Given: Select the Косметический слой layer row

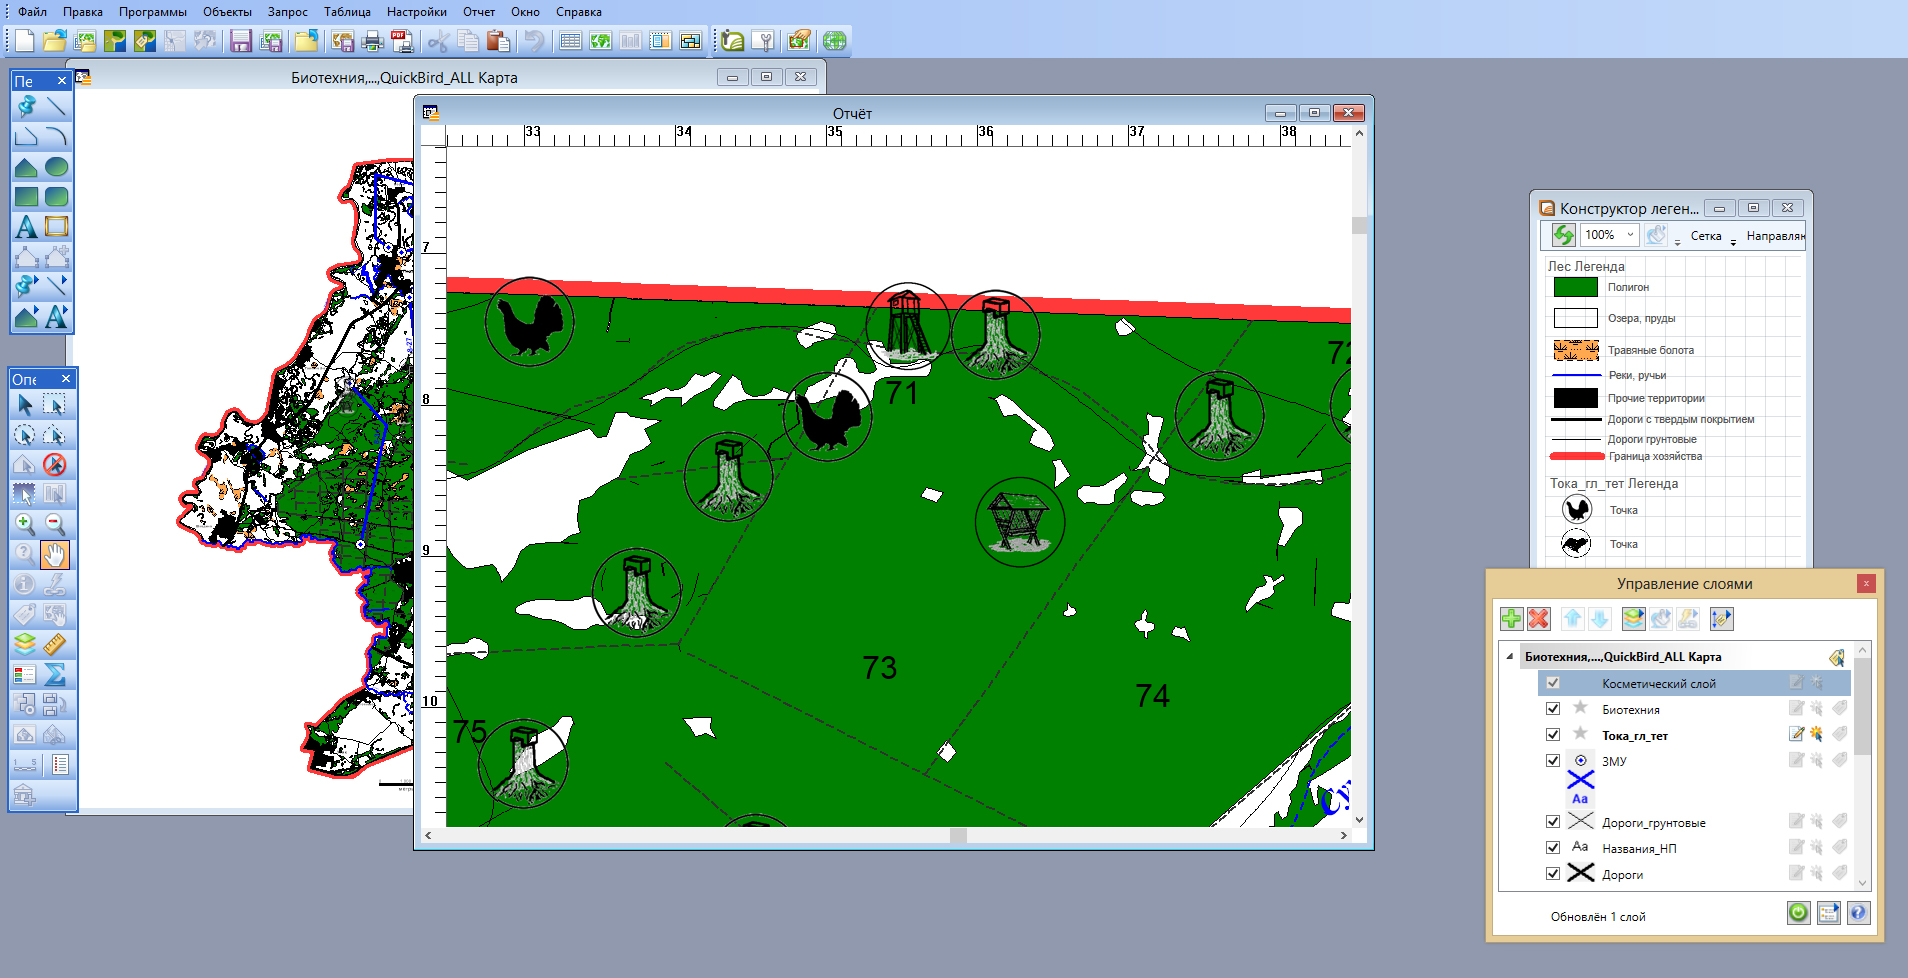Looking at the screenshot, I should 1694,683.
